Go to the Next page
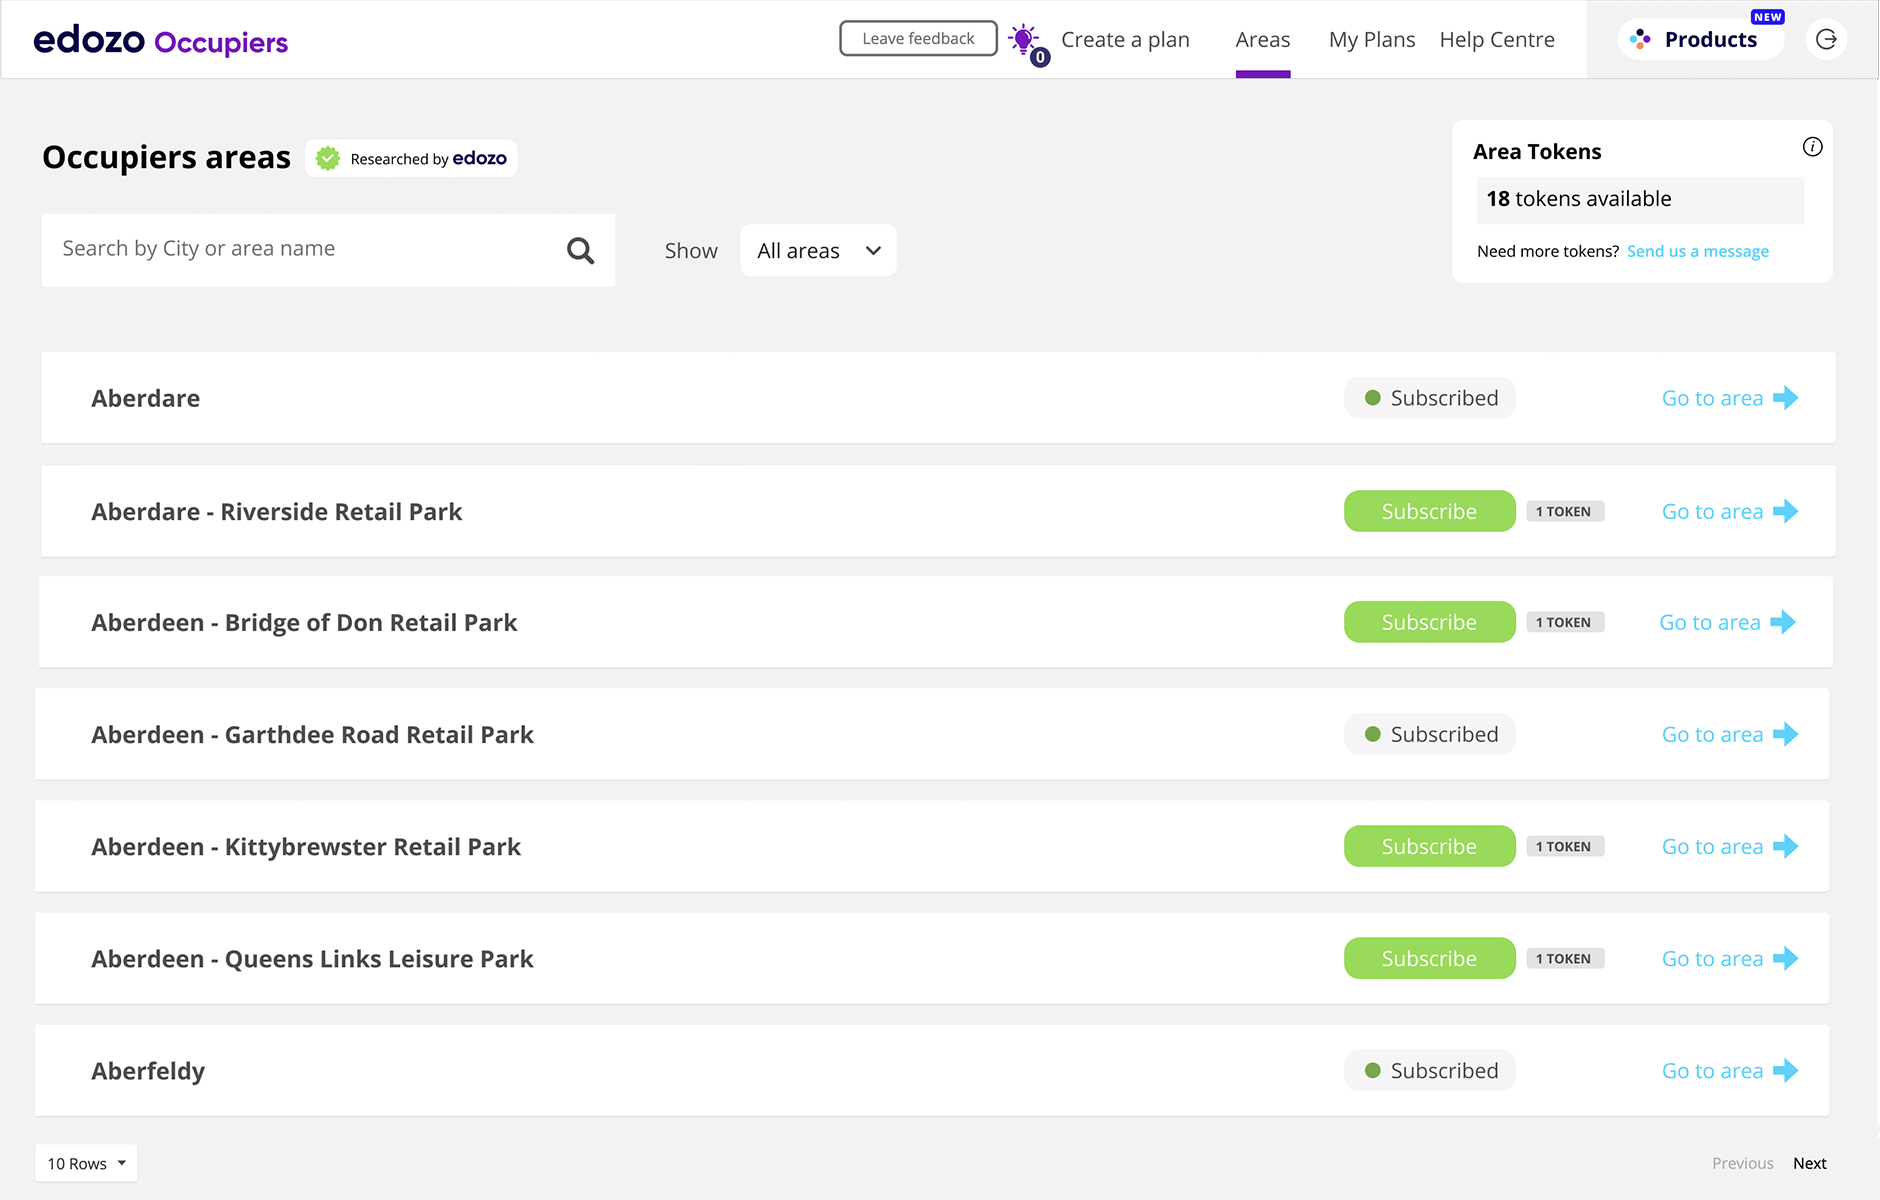Viewport: 1880px width, 1200px height. pyautogui.click(x=1809, y=1163)
